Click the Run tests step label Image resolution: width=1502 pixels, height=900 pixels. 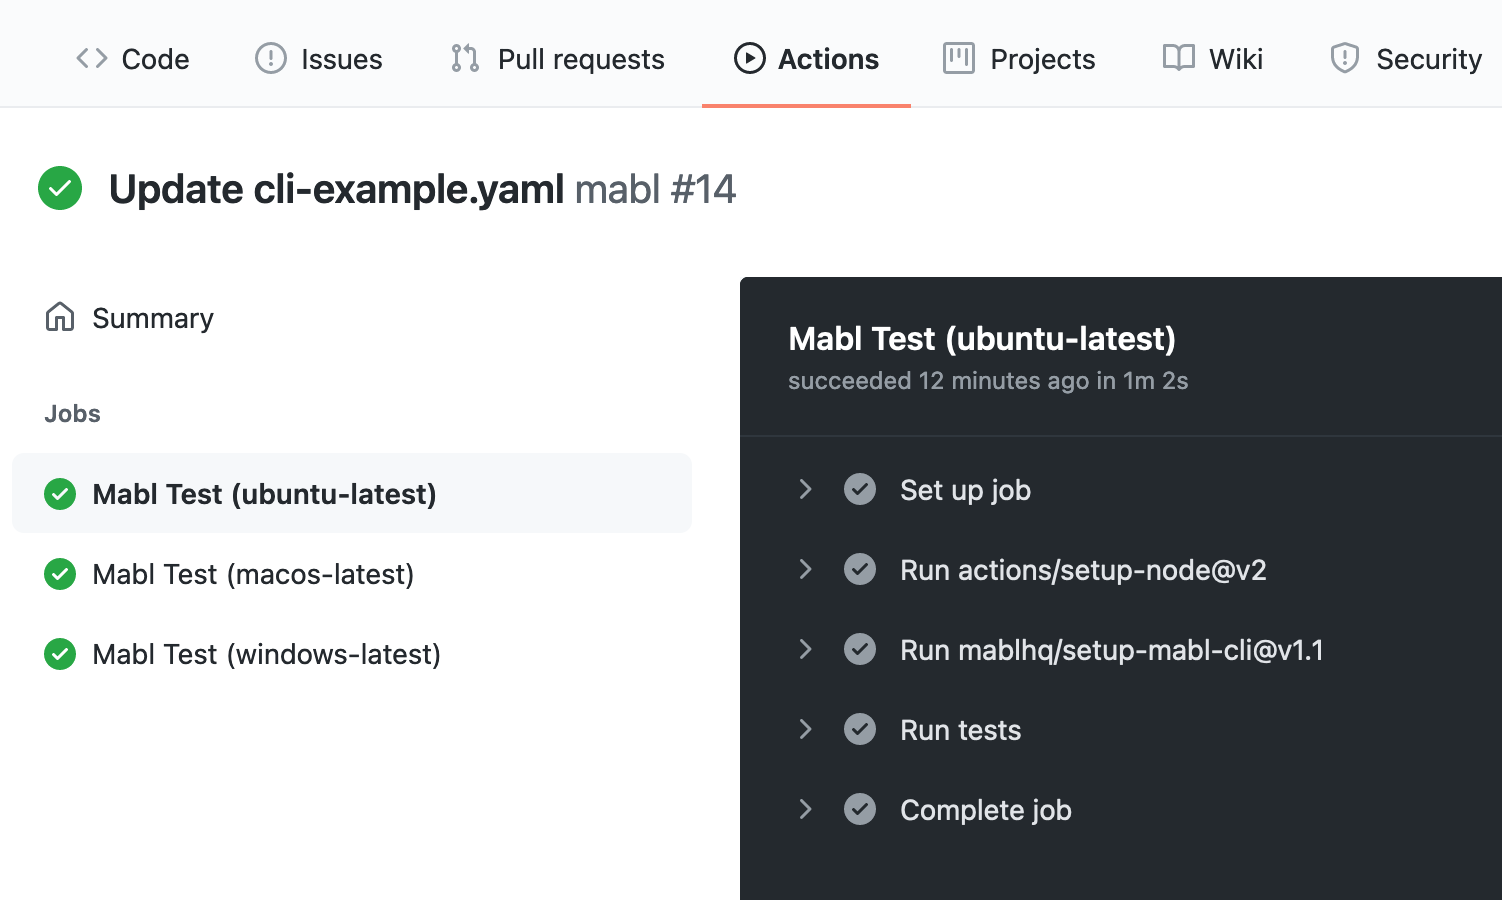tap(960, 730)
